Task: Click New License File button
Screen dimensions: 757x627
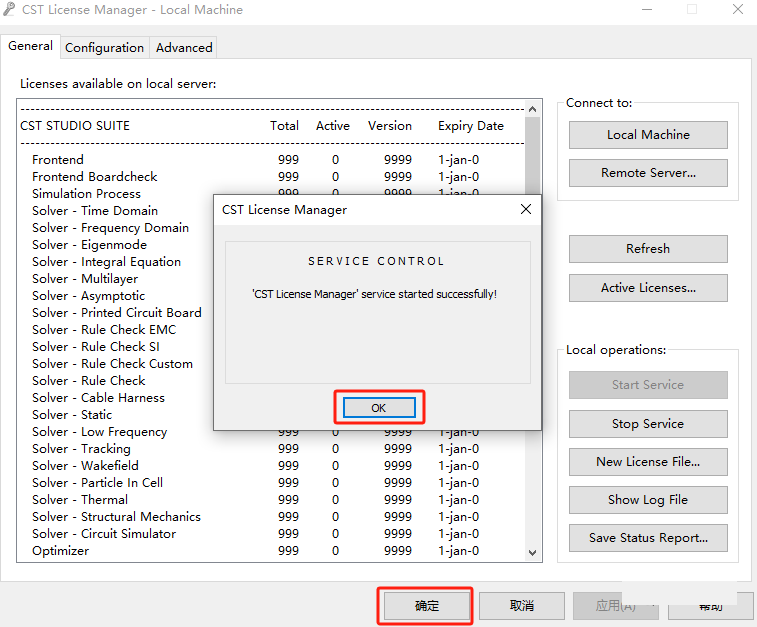Action: [x=648, y=462]
